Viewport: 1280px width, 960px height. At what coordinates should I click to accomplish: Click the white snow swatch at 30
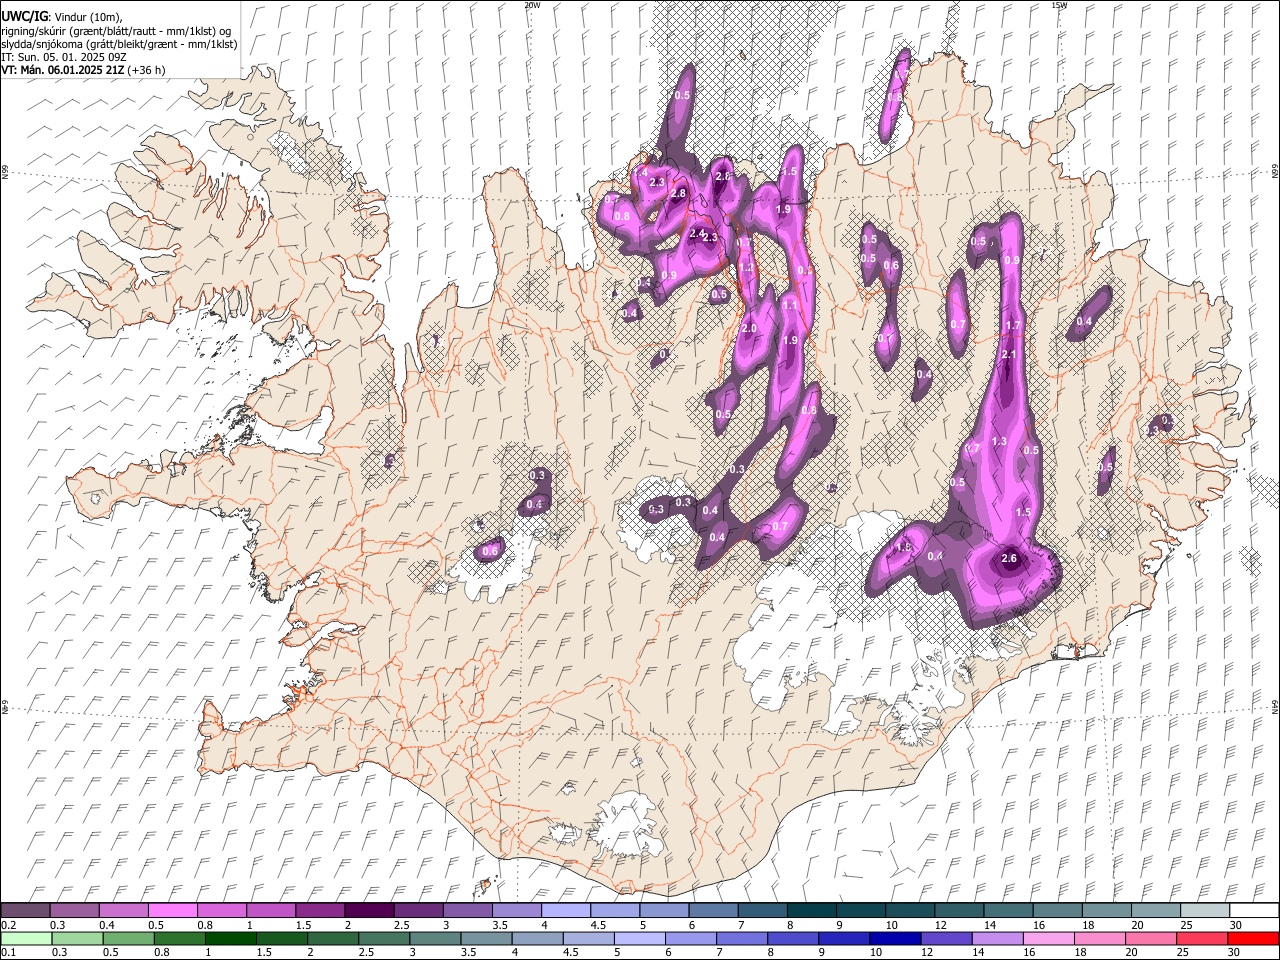click(1253, 910)
